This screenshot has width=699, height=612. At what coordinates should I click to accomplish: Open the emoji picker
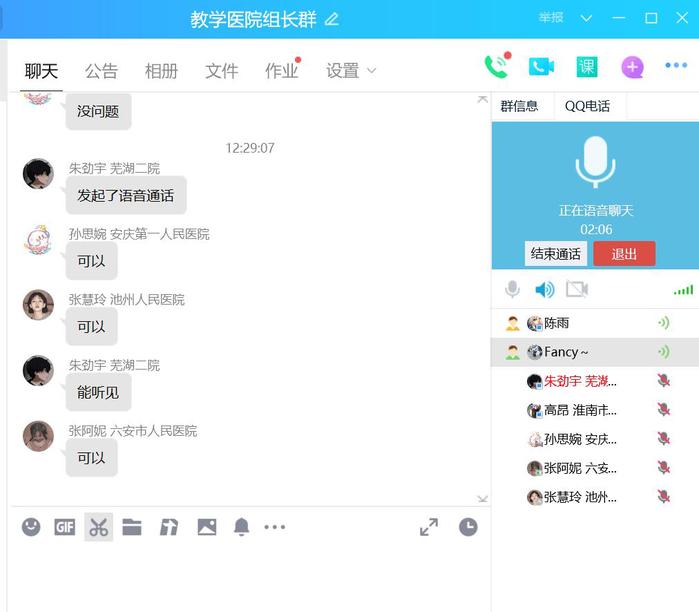click(31, 527)
